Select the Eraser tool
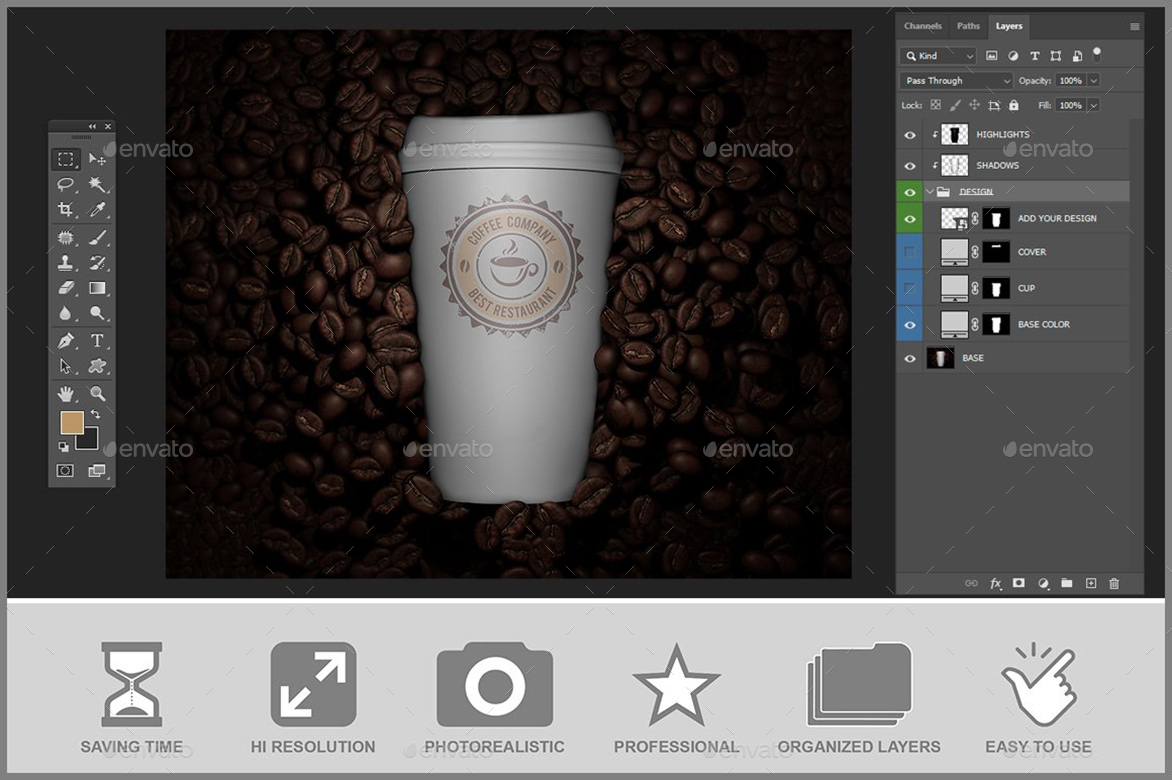This screenshot has width=1172, height=780. (66, 288)
